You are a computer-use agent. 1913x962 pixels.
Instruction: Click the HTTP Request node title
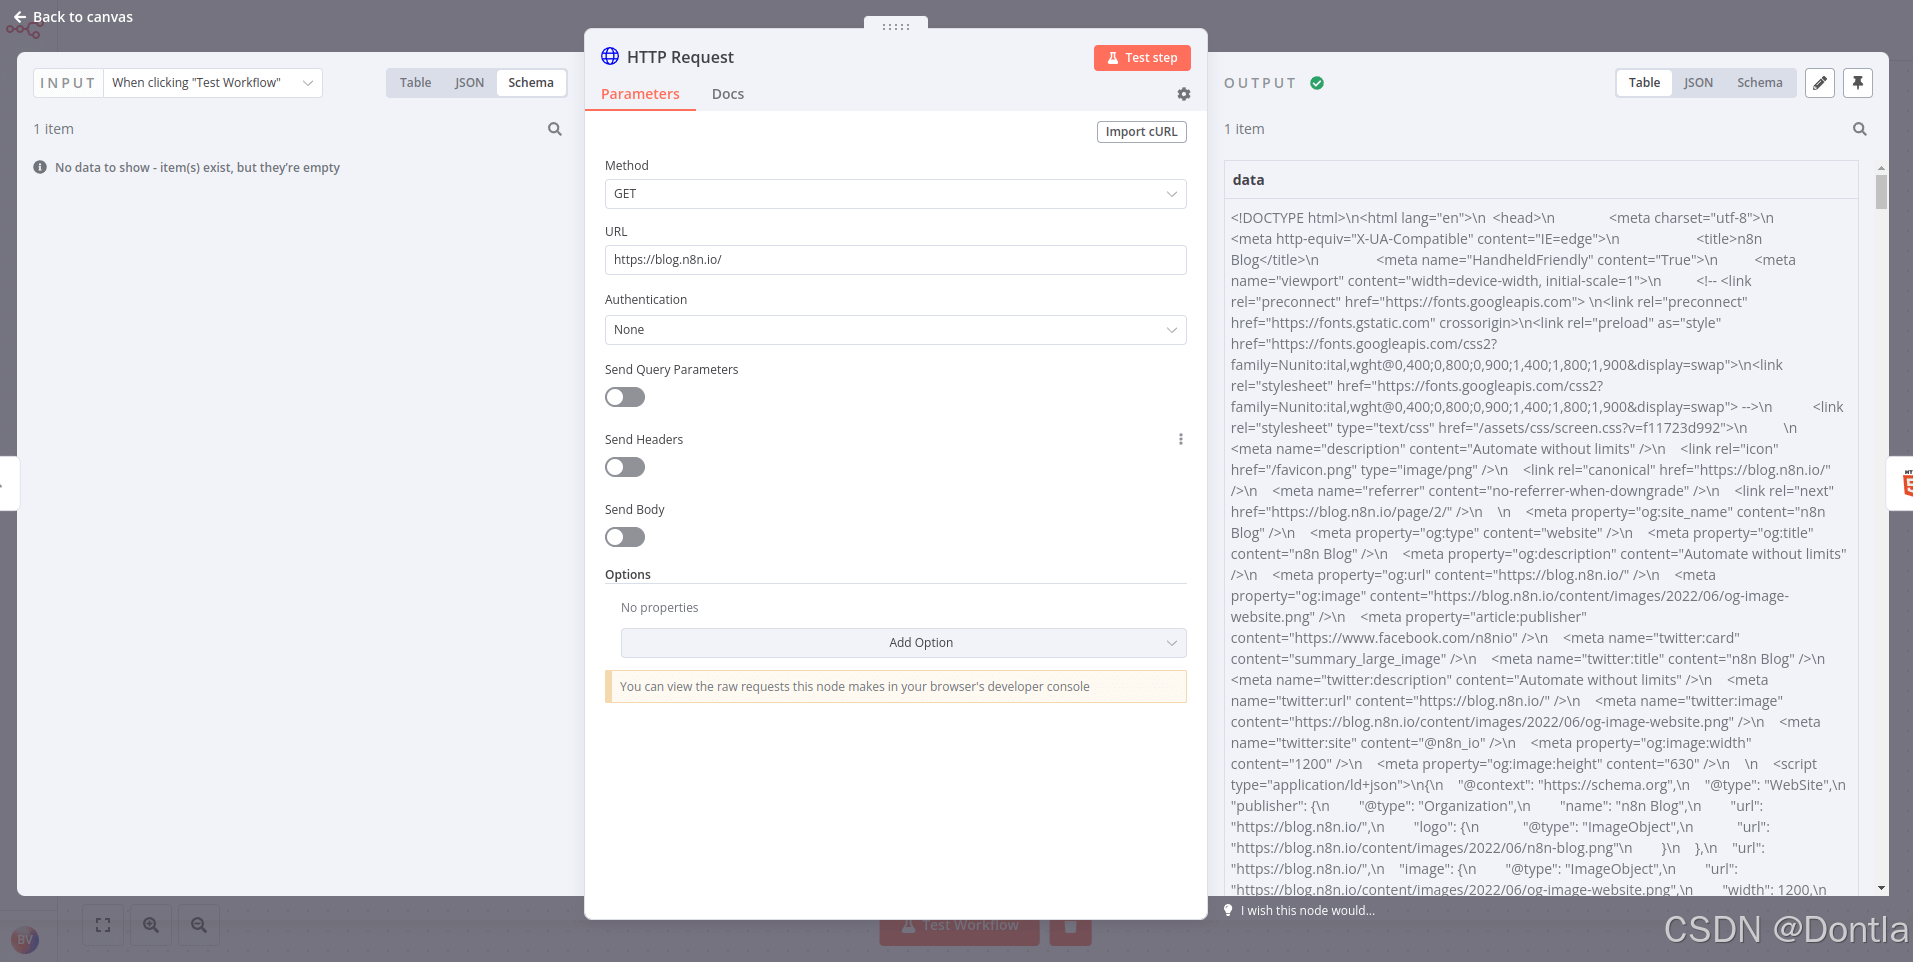pyautogui.click(x=680, y=57)
